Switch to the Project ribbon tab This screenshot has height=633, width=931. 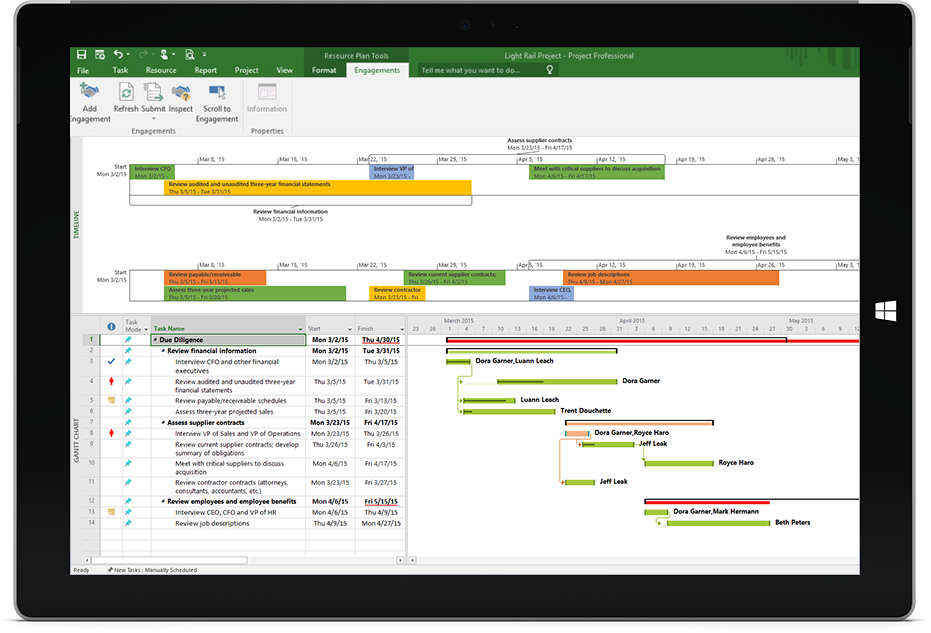[246, 70]
